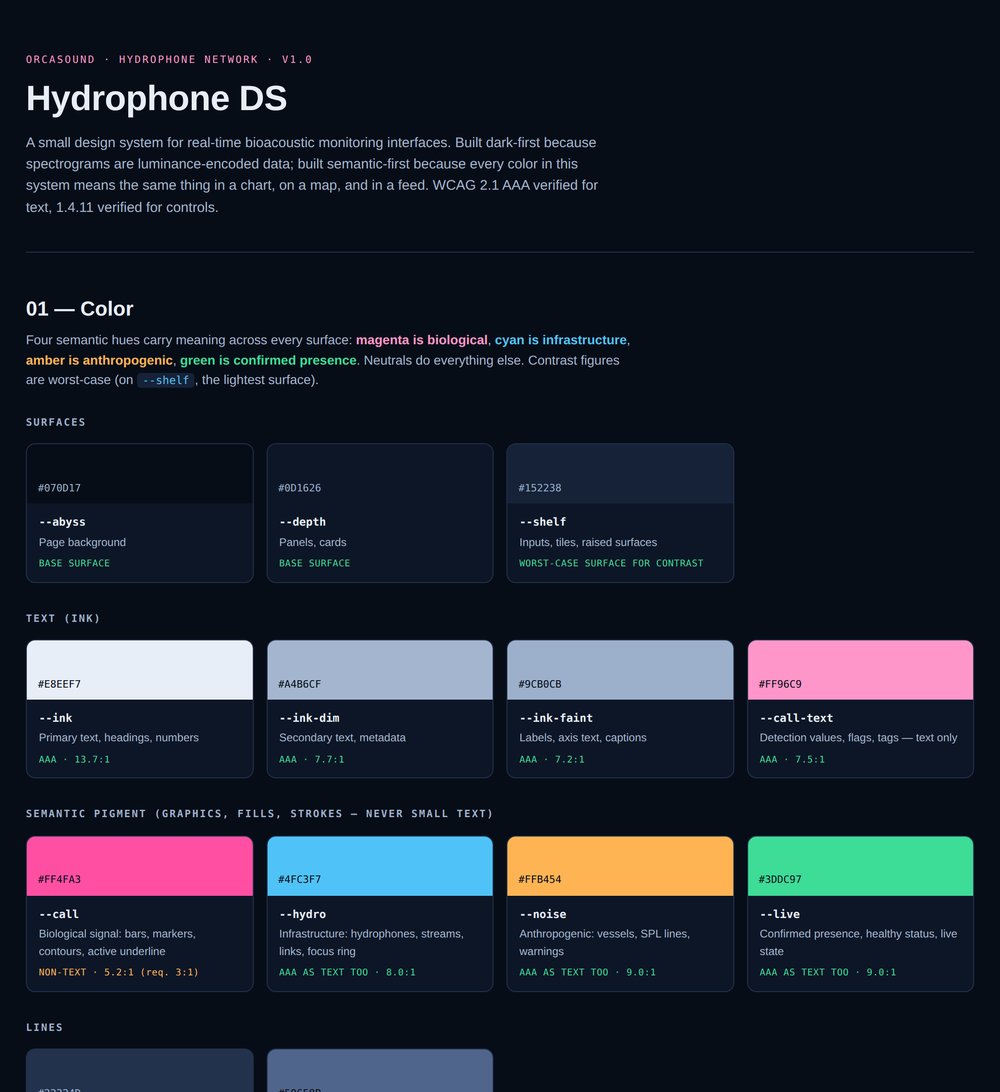Click the '--abyss' token name

(x=62, y=522)
